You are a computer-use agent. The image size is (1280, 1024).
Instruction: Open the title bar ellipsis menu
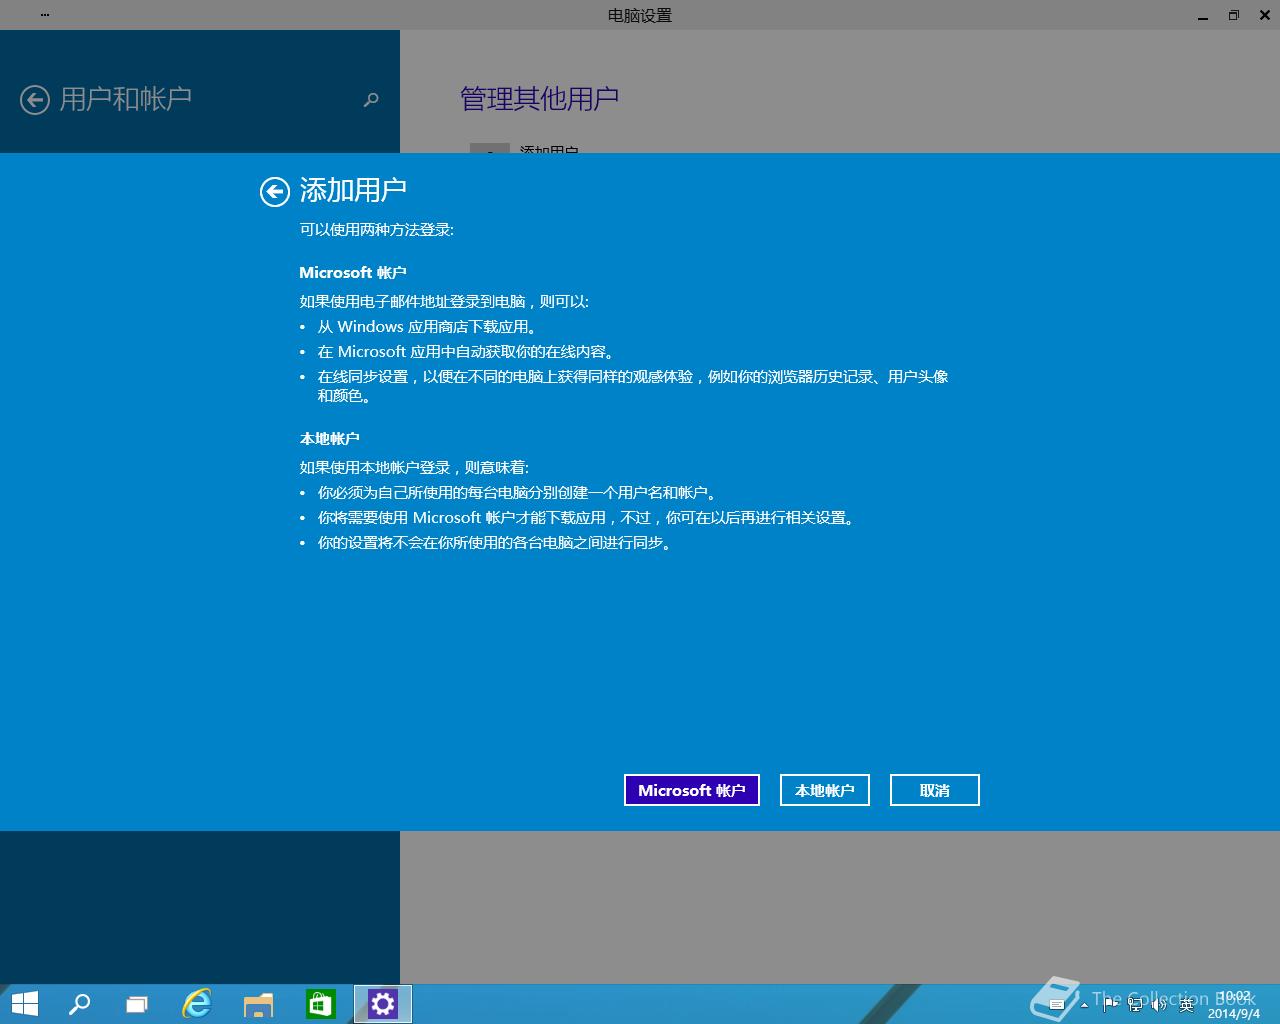click(x=46, y=15)
